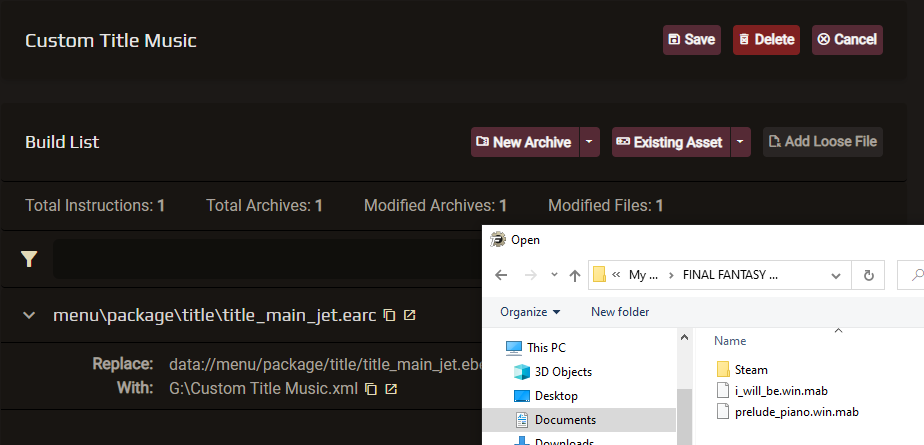Open title_main_jet.earc in external viewer

410,315
